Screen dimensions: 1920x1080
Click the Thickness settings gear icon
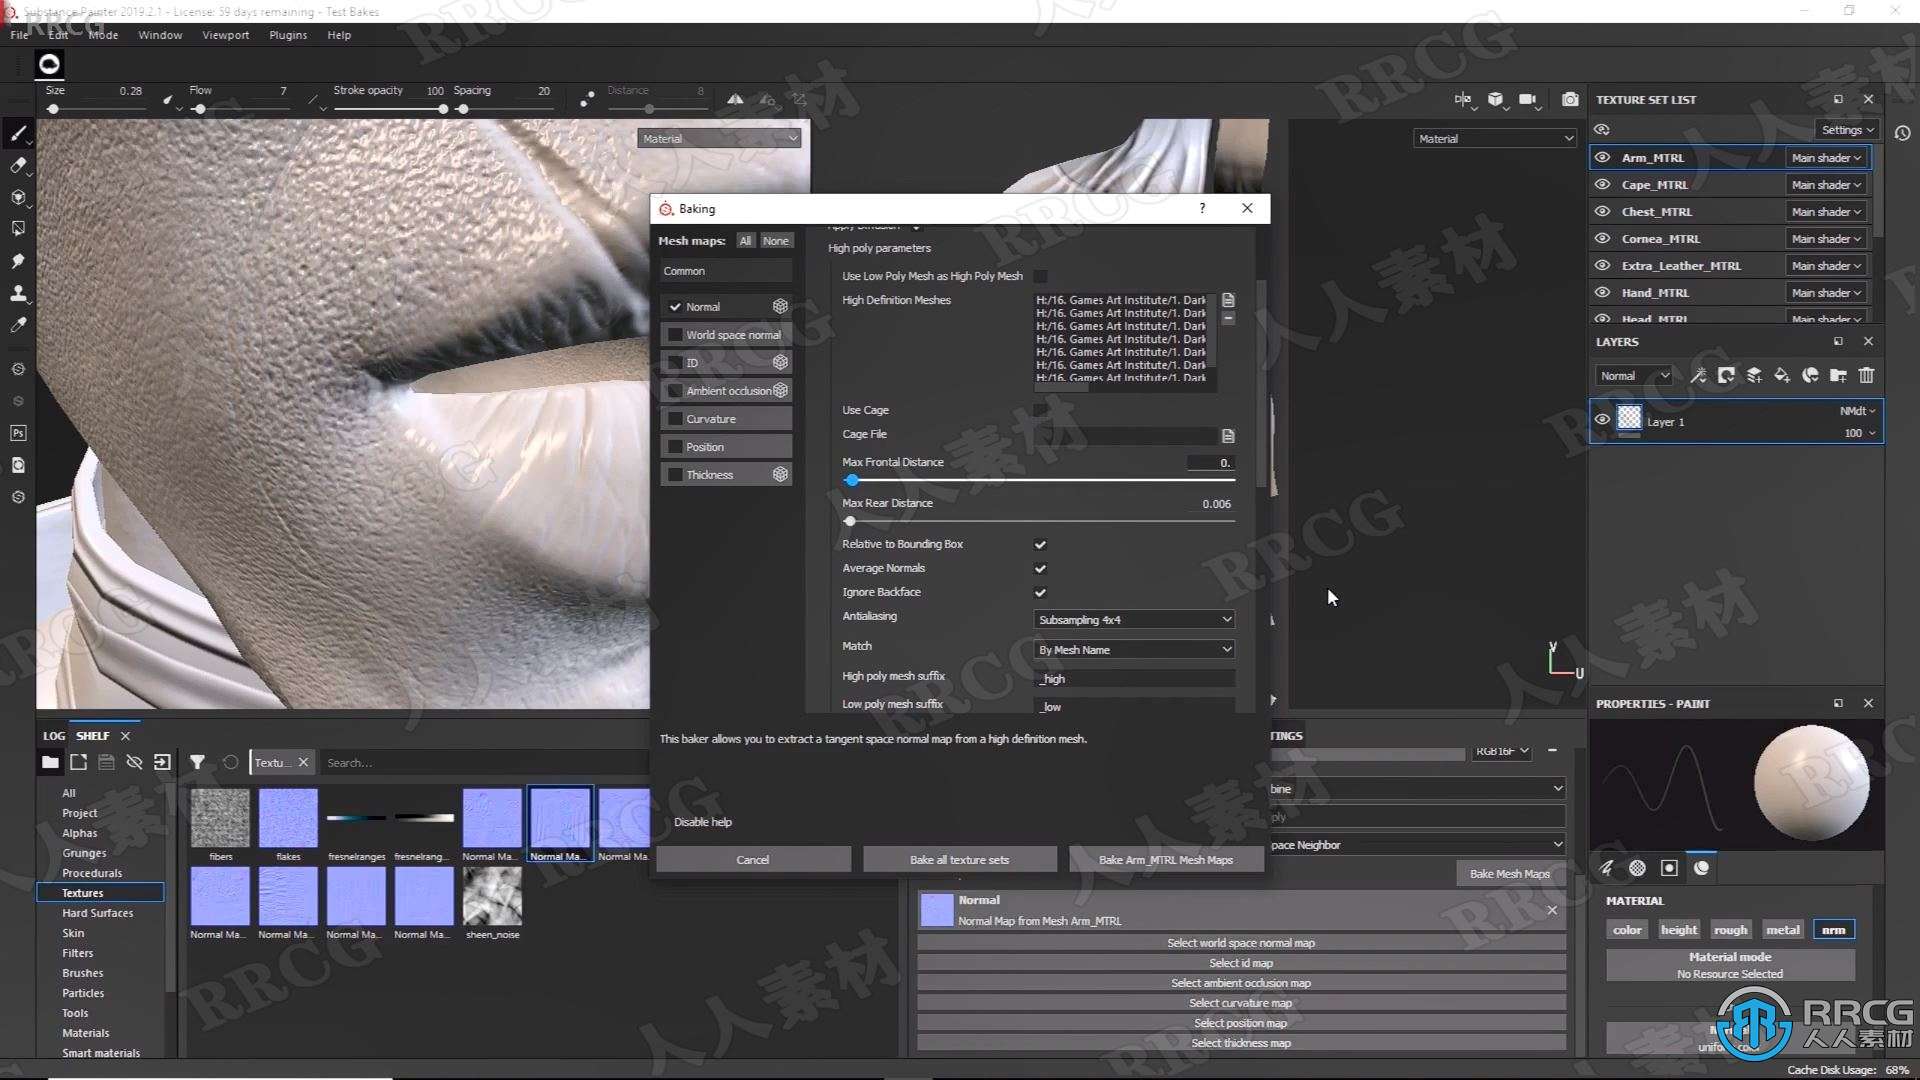tap(781, 475)
